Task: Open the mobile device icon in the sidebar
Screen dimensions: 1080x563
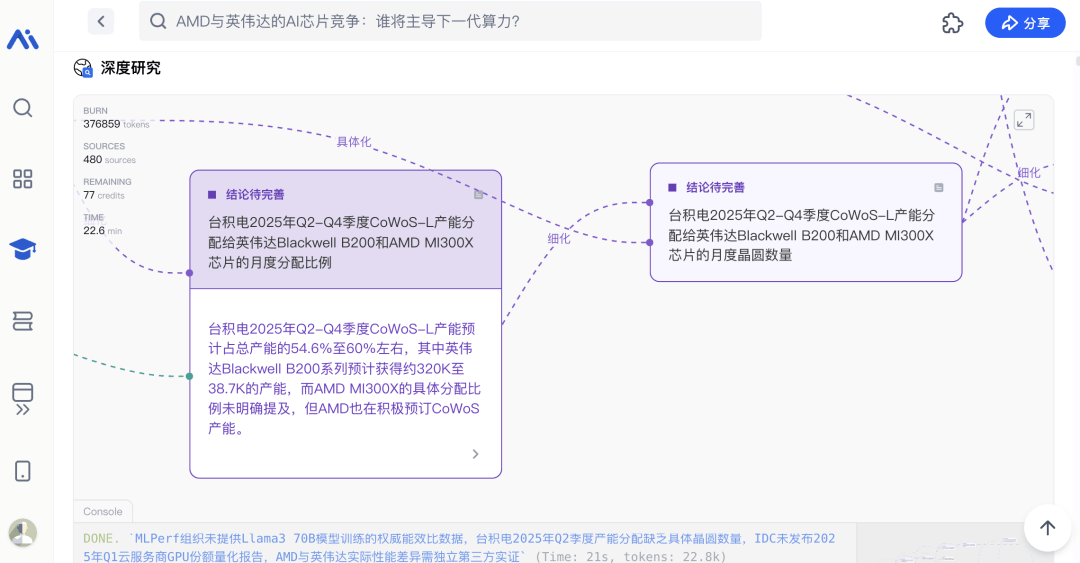Action: (23, 471)
